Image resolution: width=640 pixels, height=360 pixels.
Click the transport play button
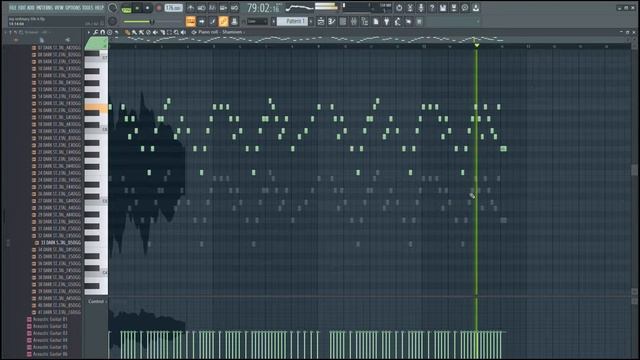[x=137, y=8]
